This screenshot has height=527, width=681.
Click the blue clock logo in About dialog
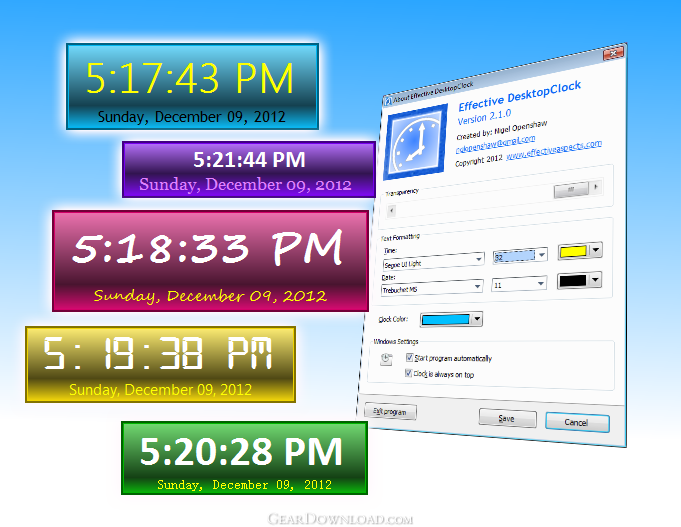pos(416,142)
